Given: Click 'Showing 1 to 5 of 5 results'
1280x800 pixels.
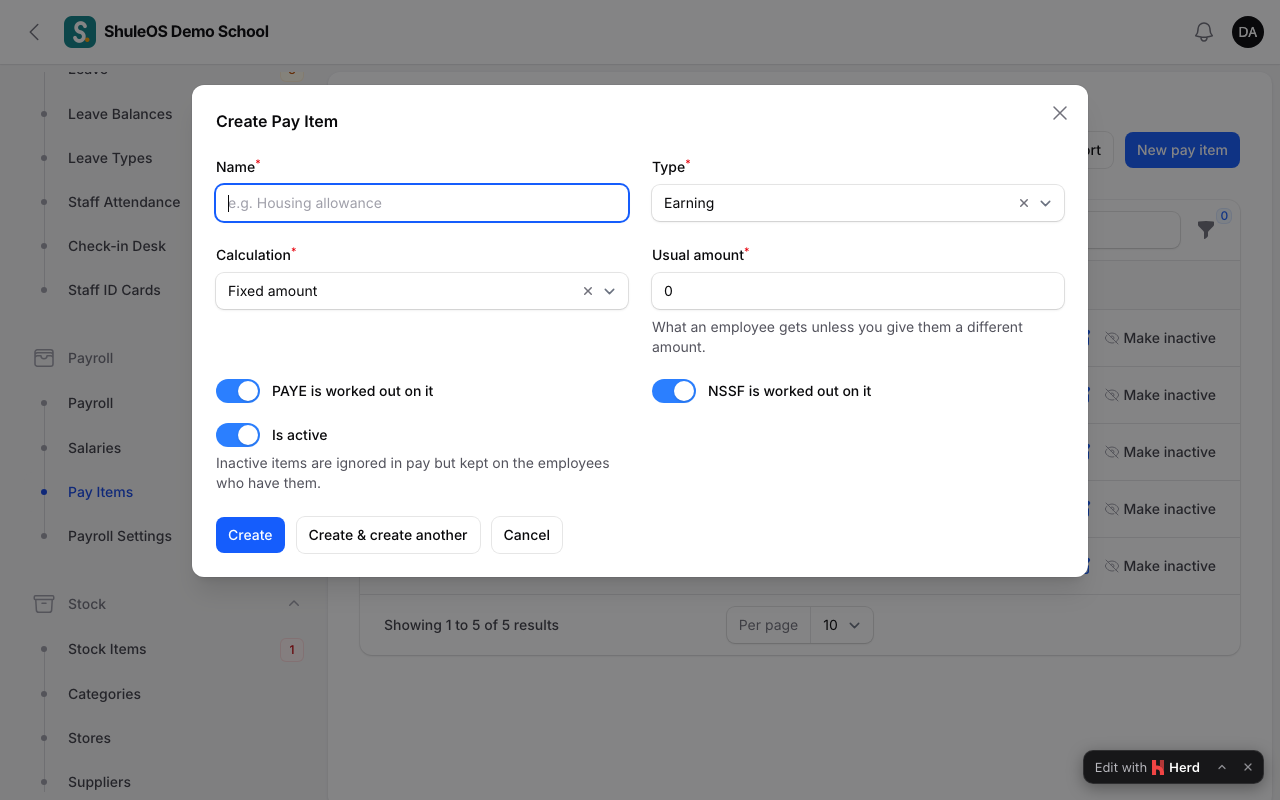Looking at the screenshot, I should pyautogui.click(x=471, y=625).
